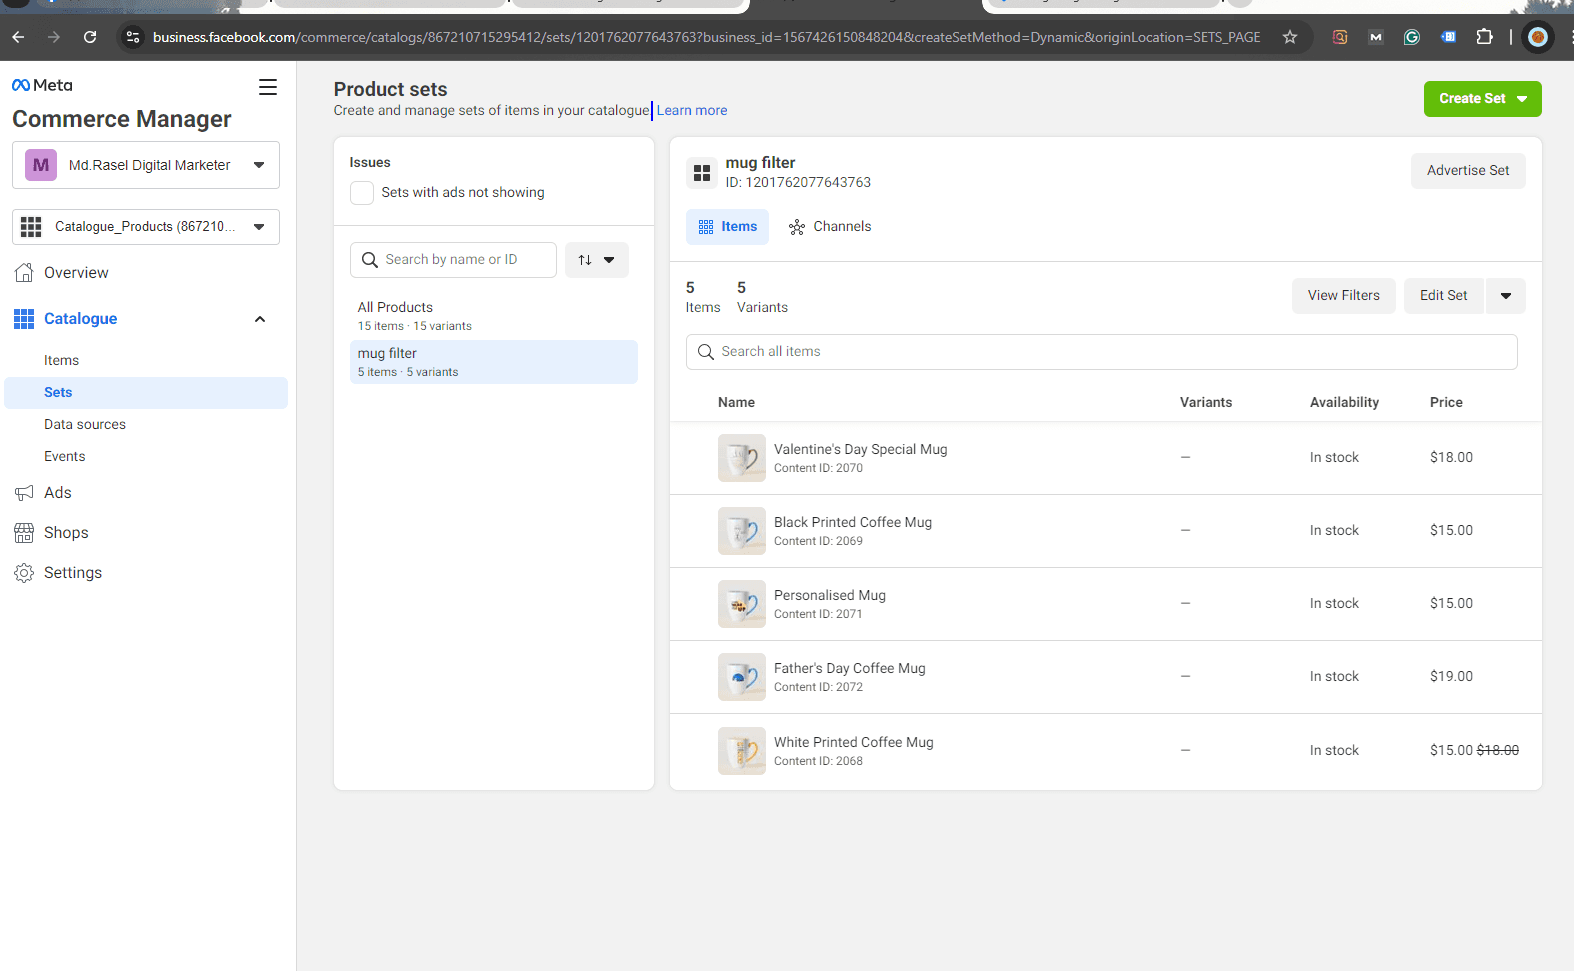Open the White Printed Coffee Mug thumbnail
Image resolution: width=1574 pixels, height=971 pixels.
point(742,751)
